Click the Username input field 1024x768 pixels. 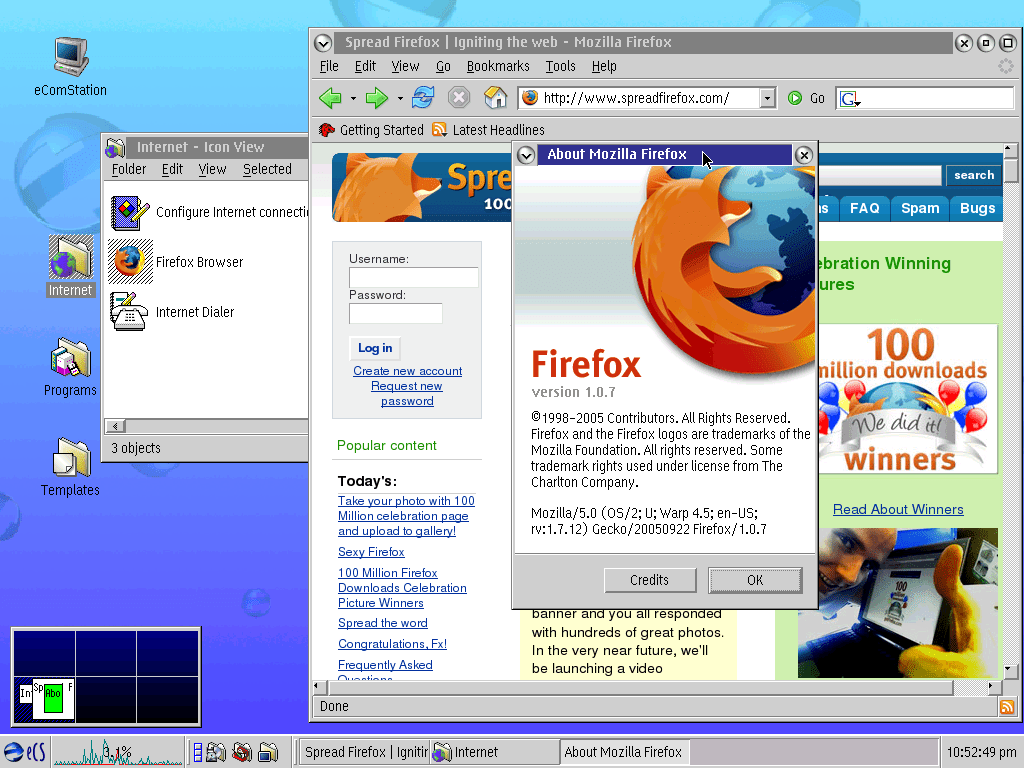(x=413, y=277)
